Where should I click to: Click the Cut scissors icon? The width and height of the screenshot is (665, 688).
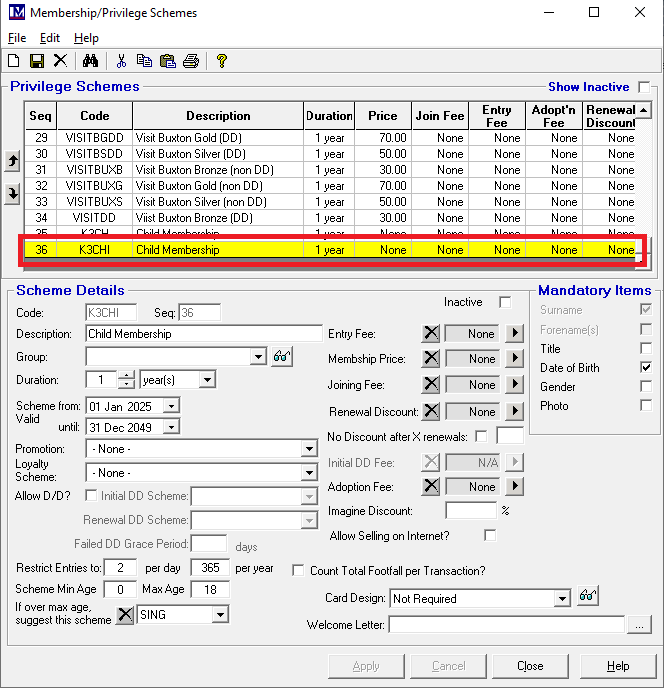(x=122, y=61)
